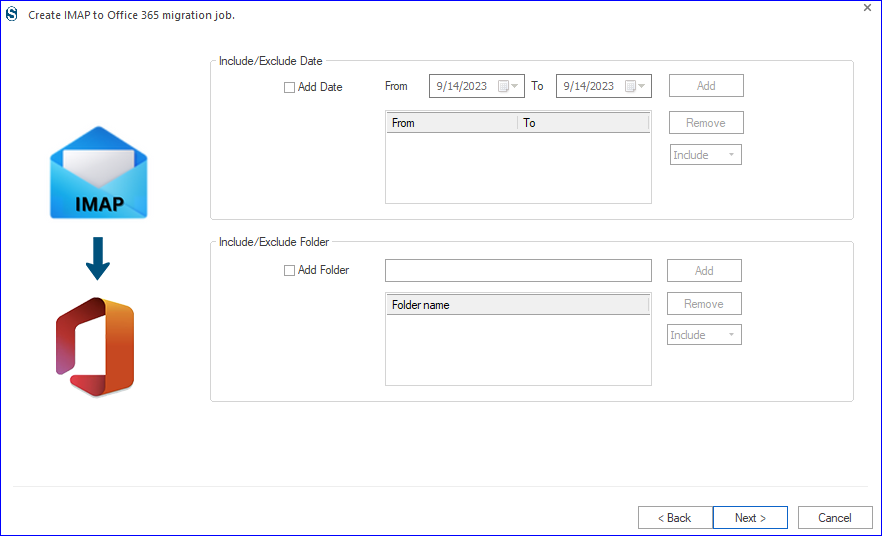Open the From date calendar dropdown
The height and width of the screenshot is (536, 882).
point(508,86)
